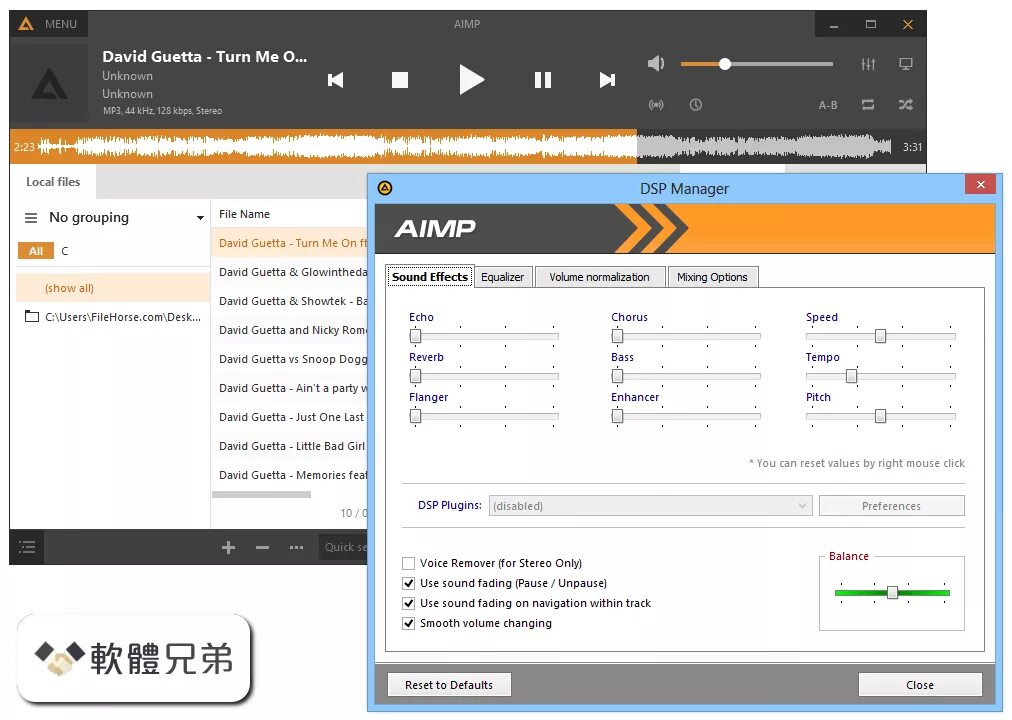The height and width of the screenshot is (720, 1012).
Task: Click Reset to Defaults button
Action: click(x=449, y=685)
